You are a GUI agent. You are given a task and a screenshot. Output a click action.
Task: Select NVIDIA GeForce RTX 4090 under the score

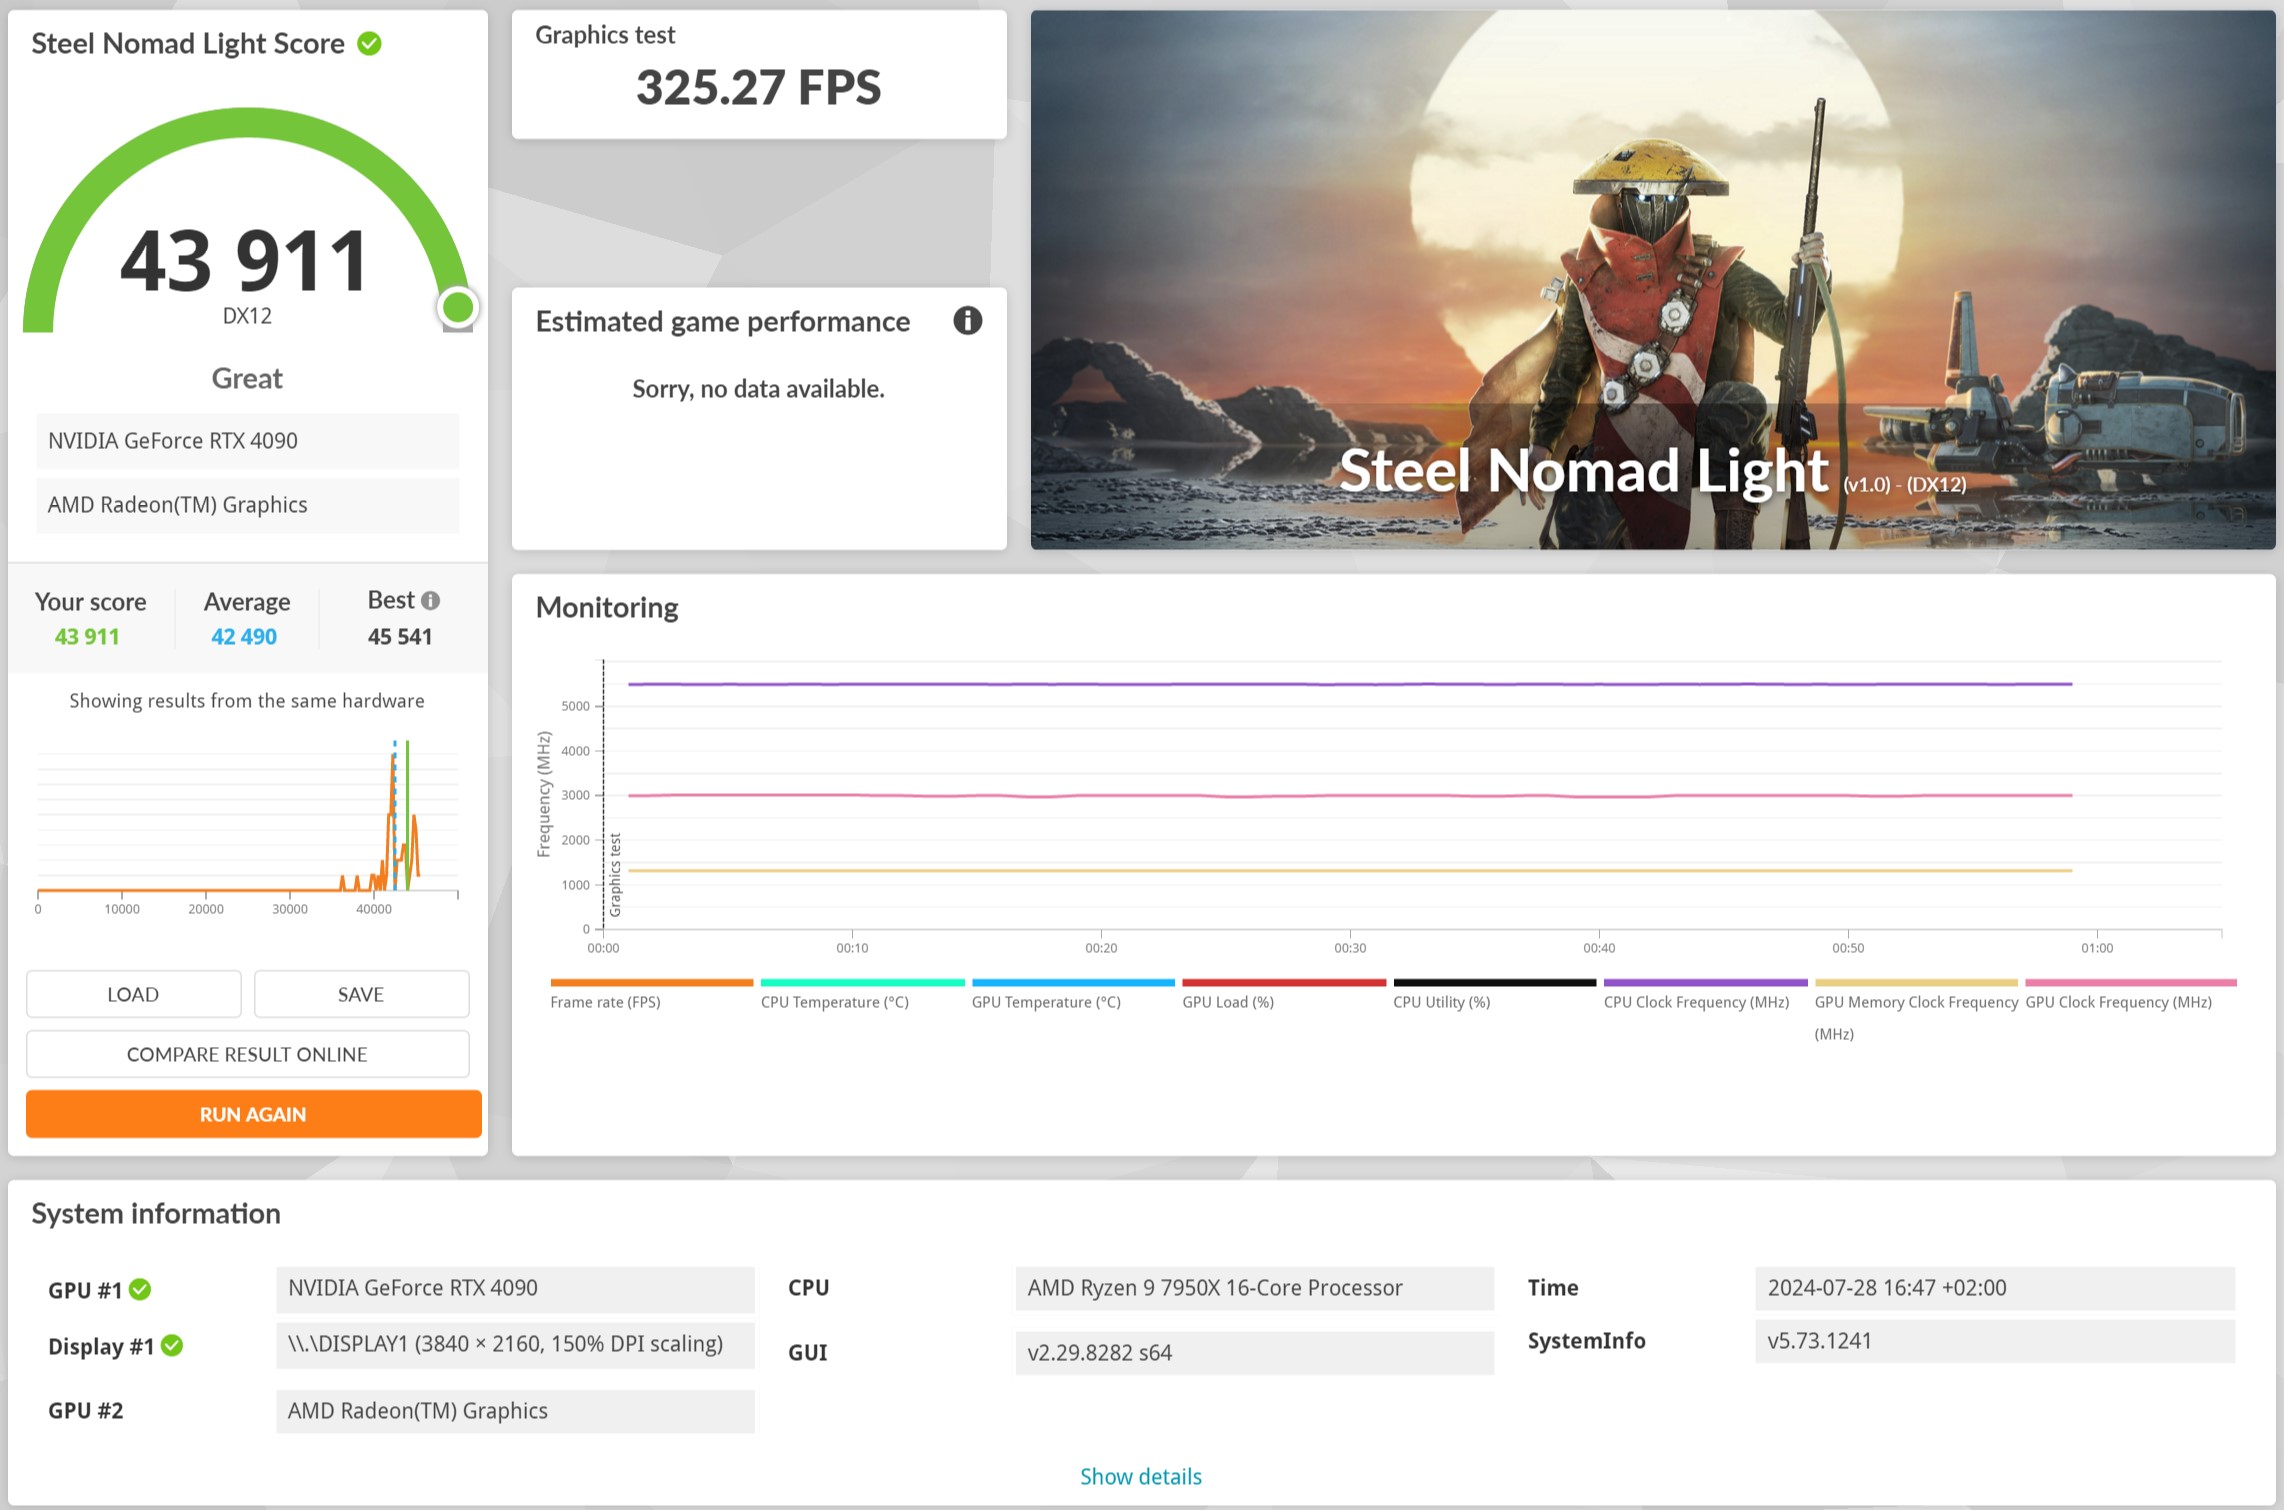[x=246, y=440]
